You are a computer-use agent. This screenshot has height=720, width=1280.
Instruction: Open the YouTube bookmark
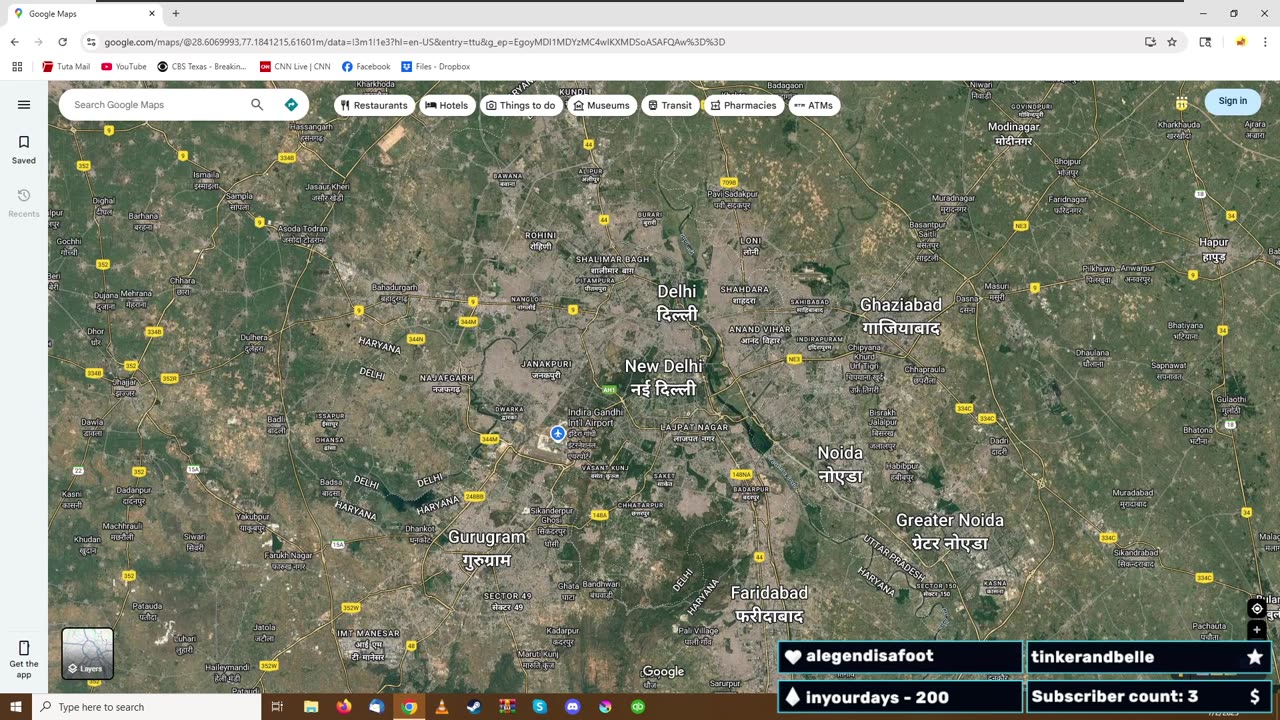[124, 67]
